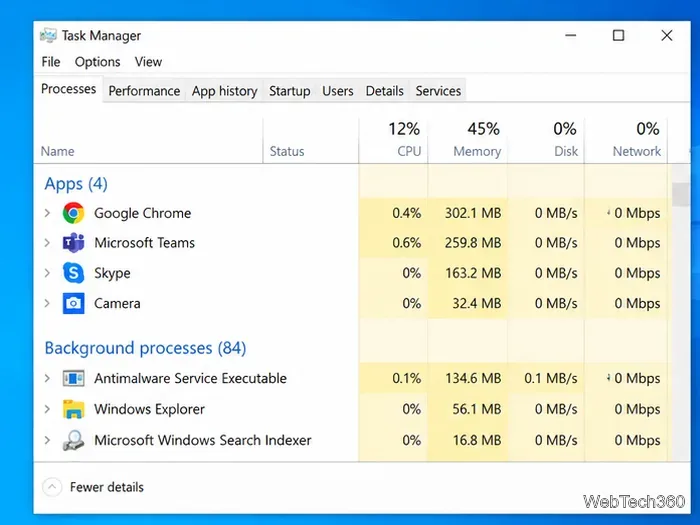Viewport: 700px width, 525px height.
Task: Open the View menu
Action: coord(148,62)
